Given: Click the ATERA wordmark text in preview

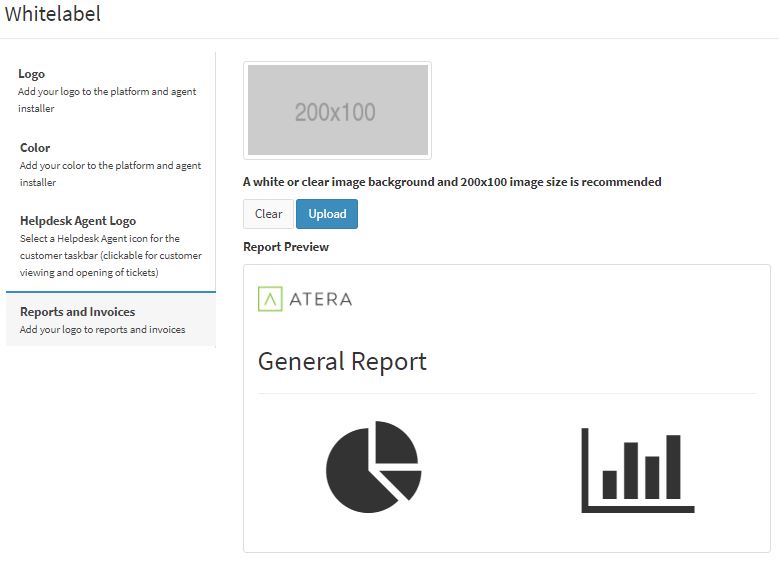Looking at the screenshot, I should [320, 299].
